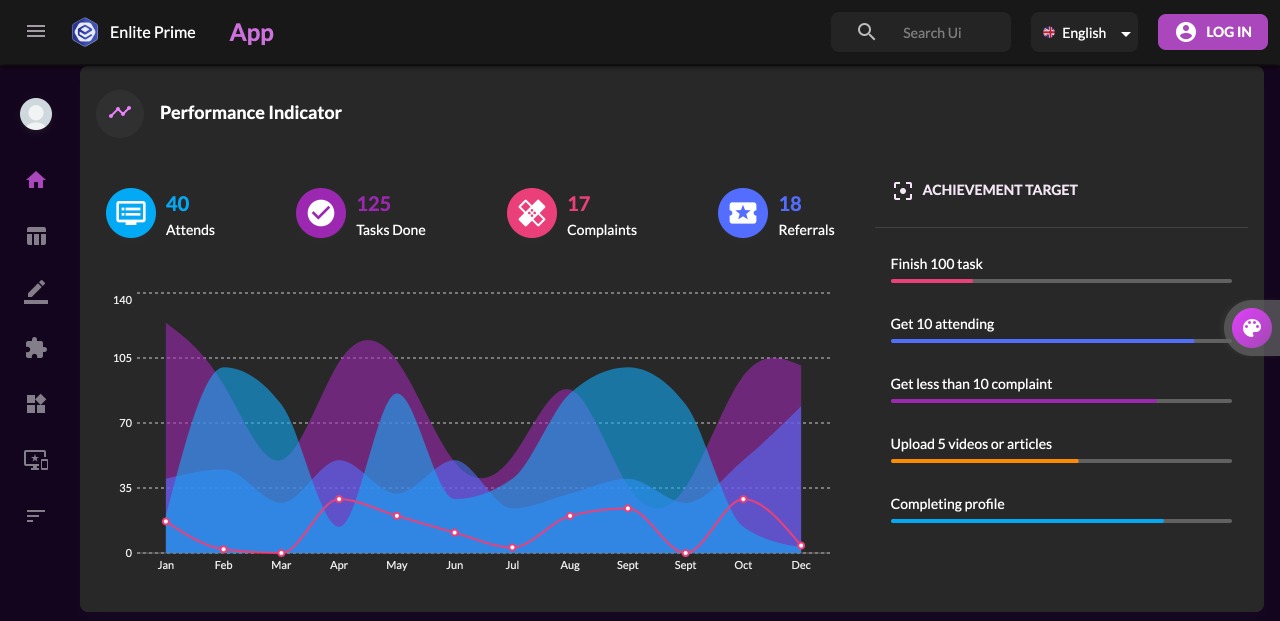Click the Search Ui input field
Image resolution: width=1280 pixels, height=621 pixels.
click(x=932, y=33)
